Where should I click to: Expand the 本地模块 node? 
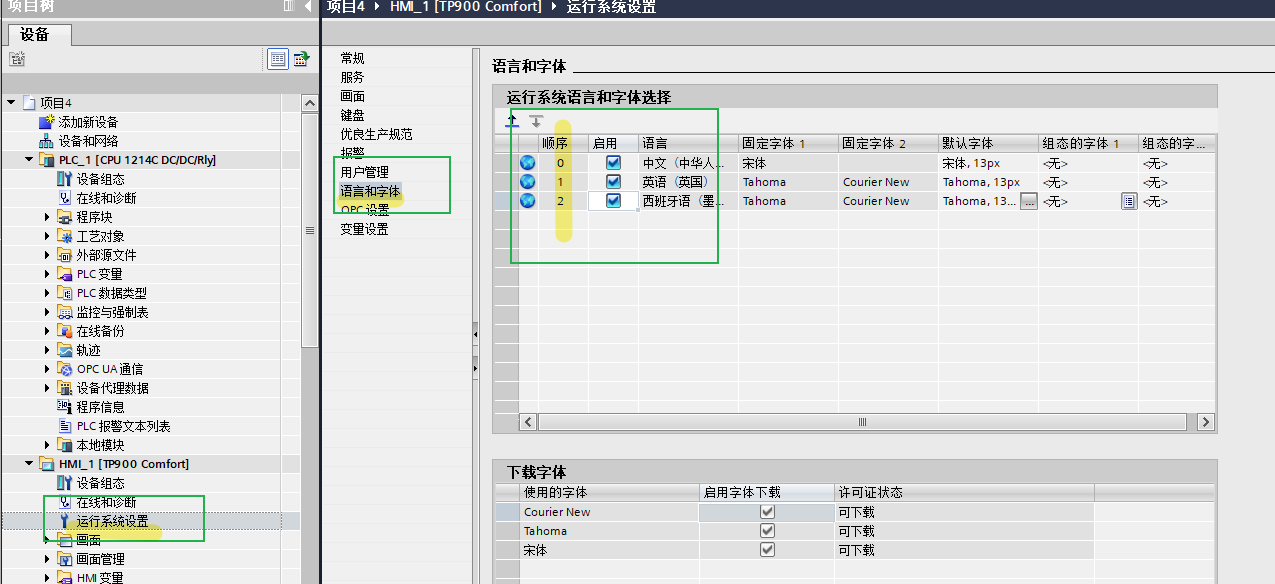tap(47, 445)
